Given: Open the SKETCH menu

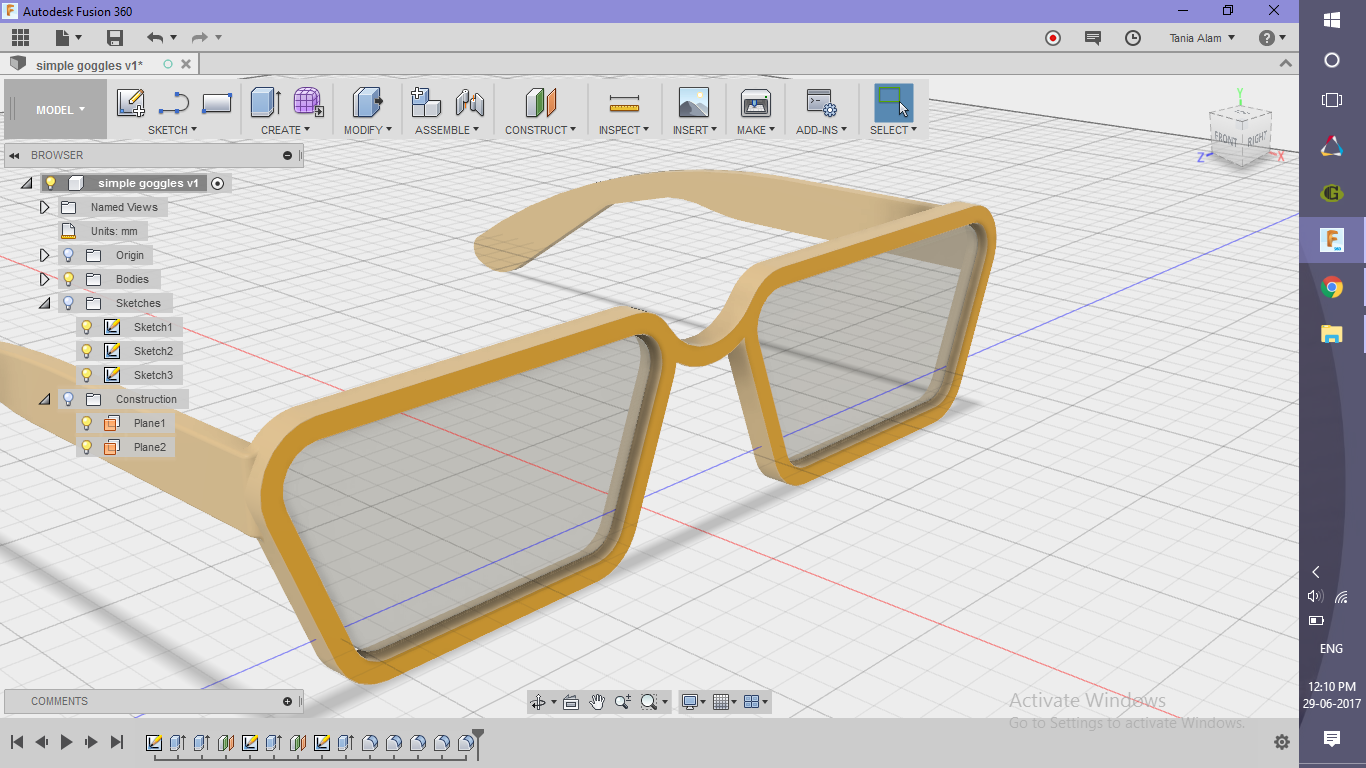Looking at the screenshot, I should click(x=172, y=130).
